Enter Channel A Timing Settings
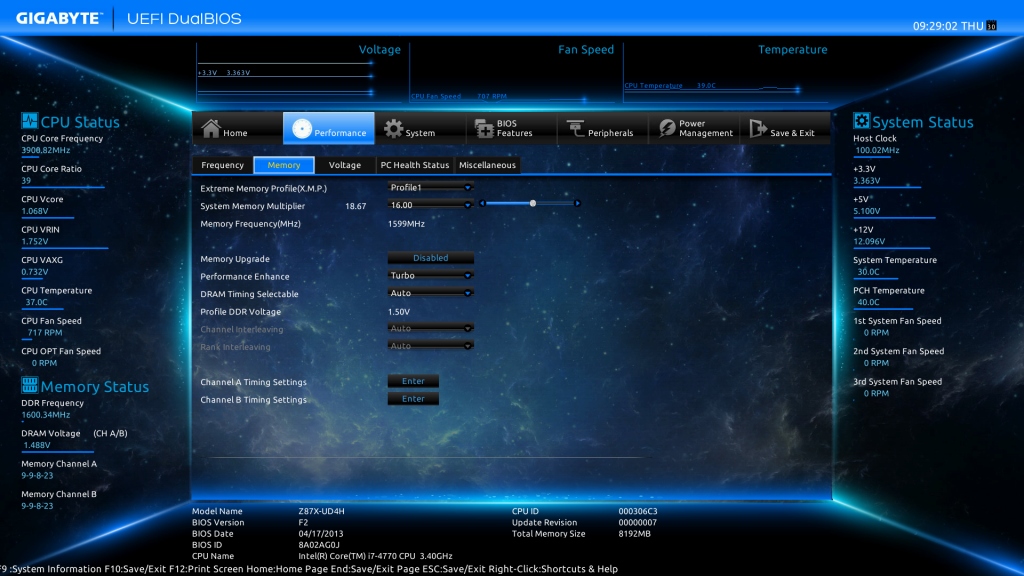 pyautogui.click(x=413, y=381)
